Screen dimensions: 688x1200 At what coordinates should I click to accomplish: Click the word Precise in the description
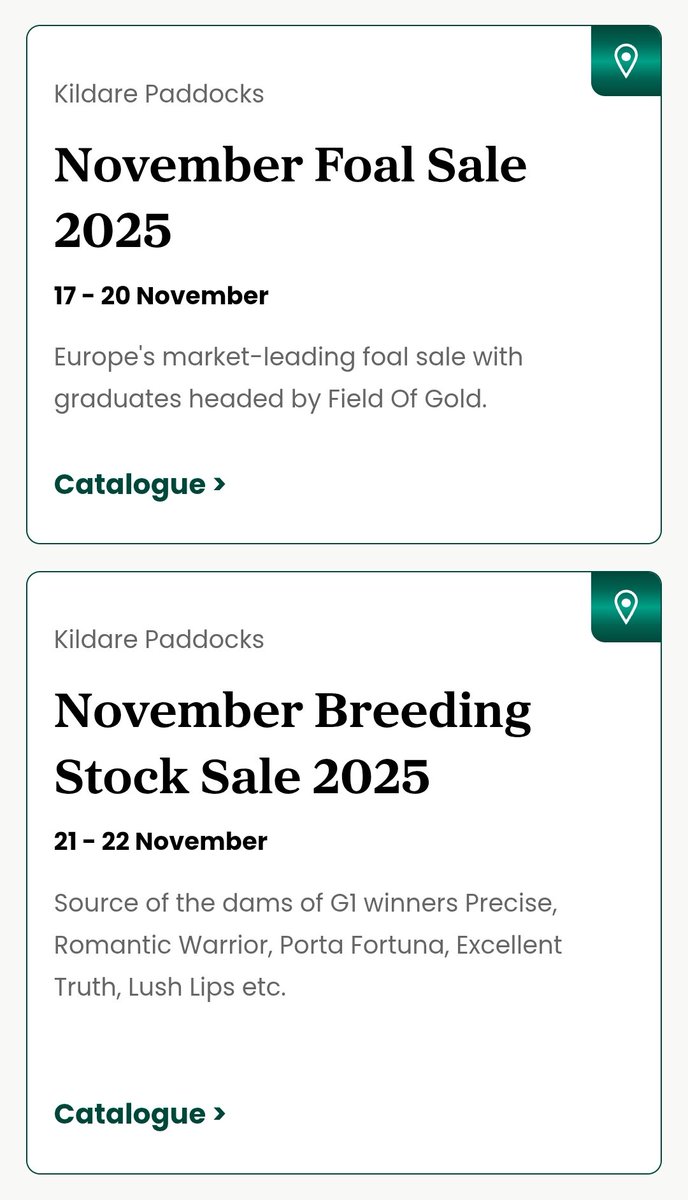[x=509, y=903]
